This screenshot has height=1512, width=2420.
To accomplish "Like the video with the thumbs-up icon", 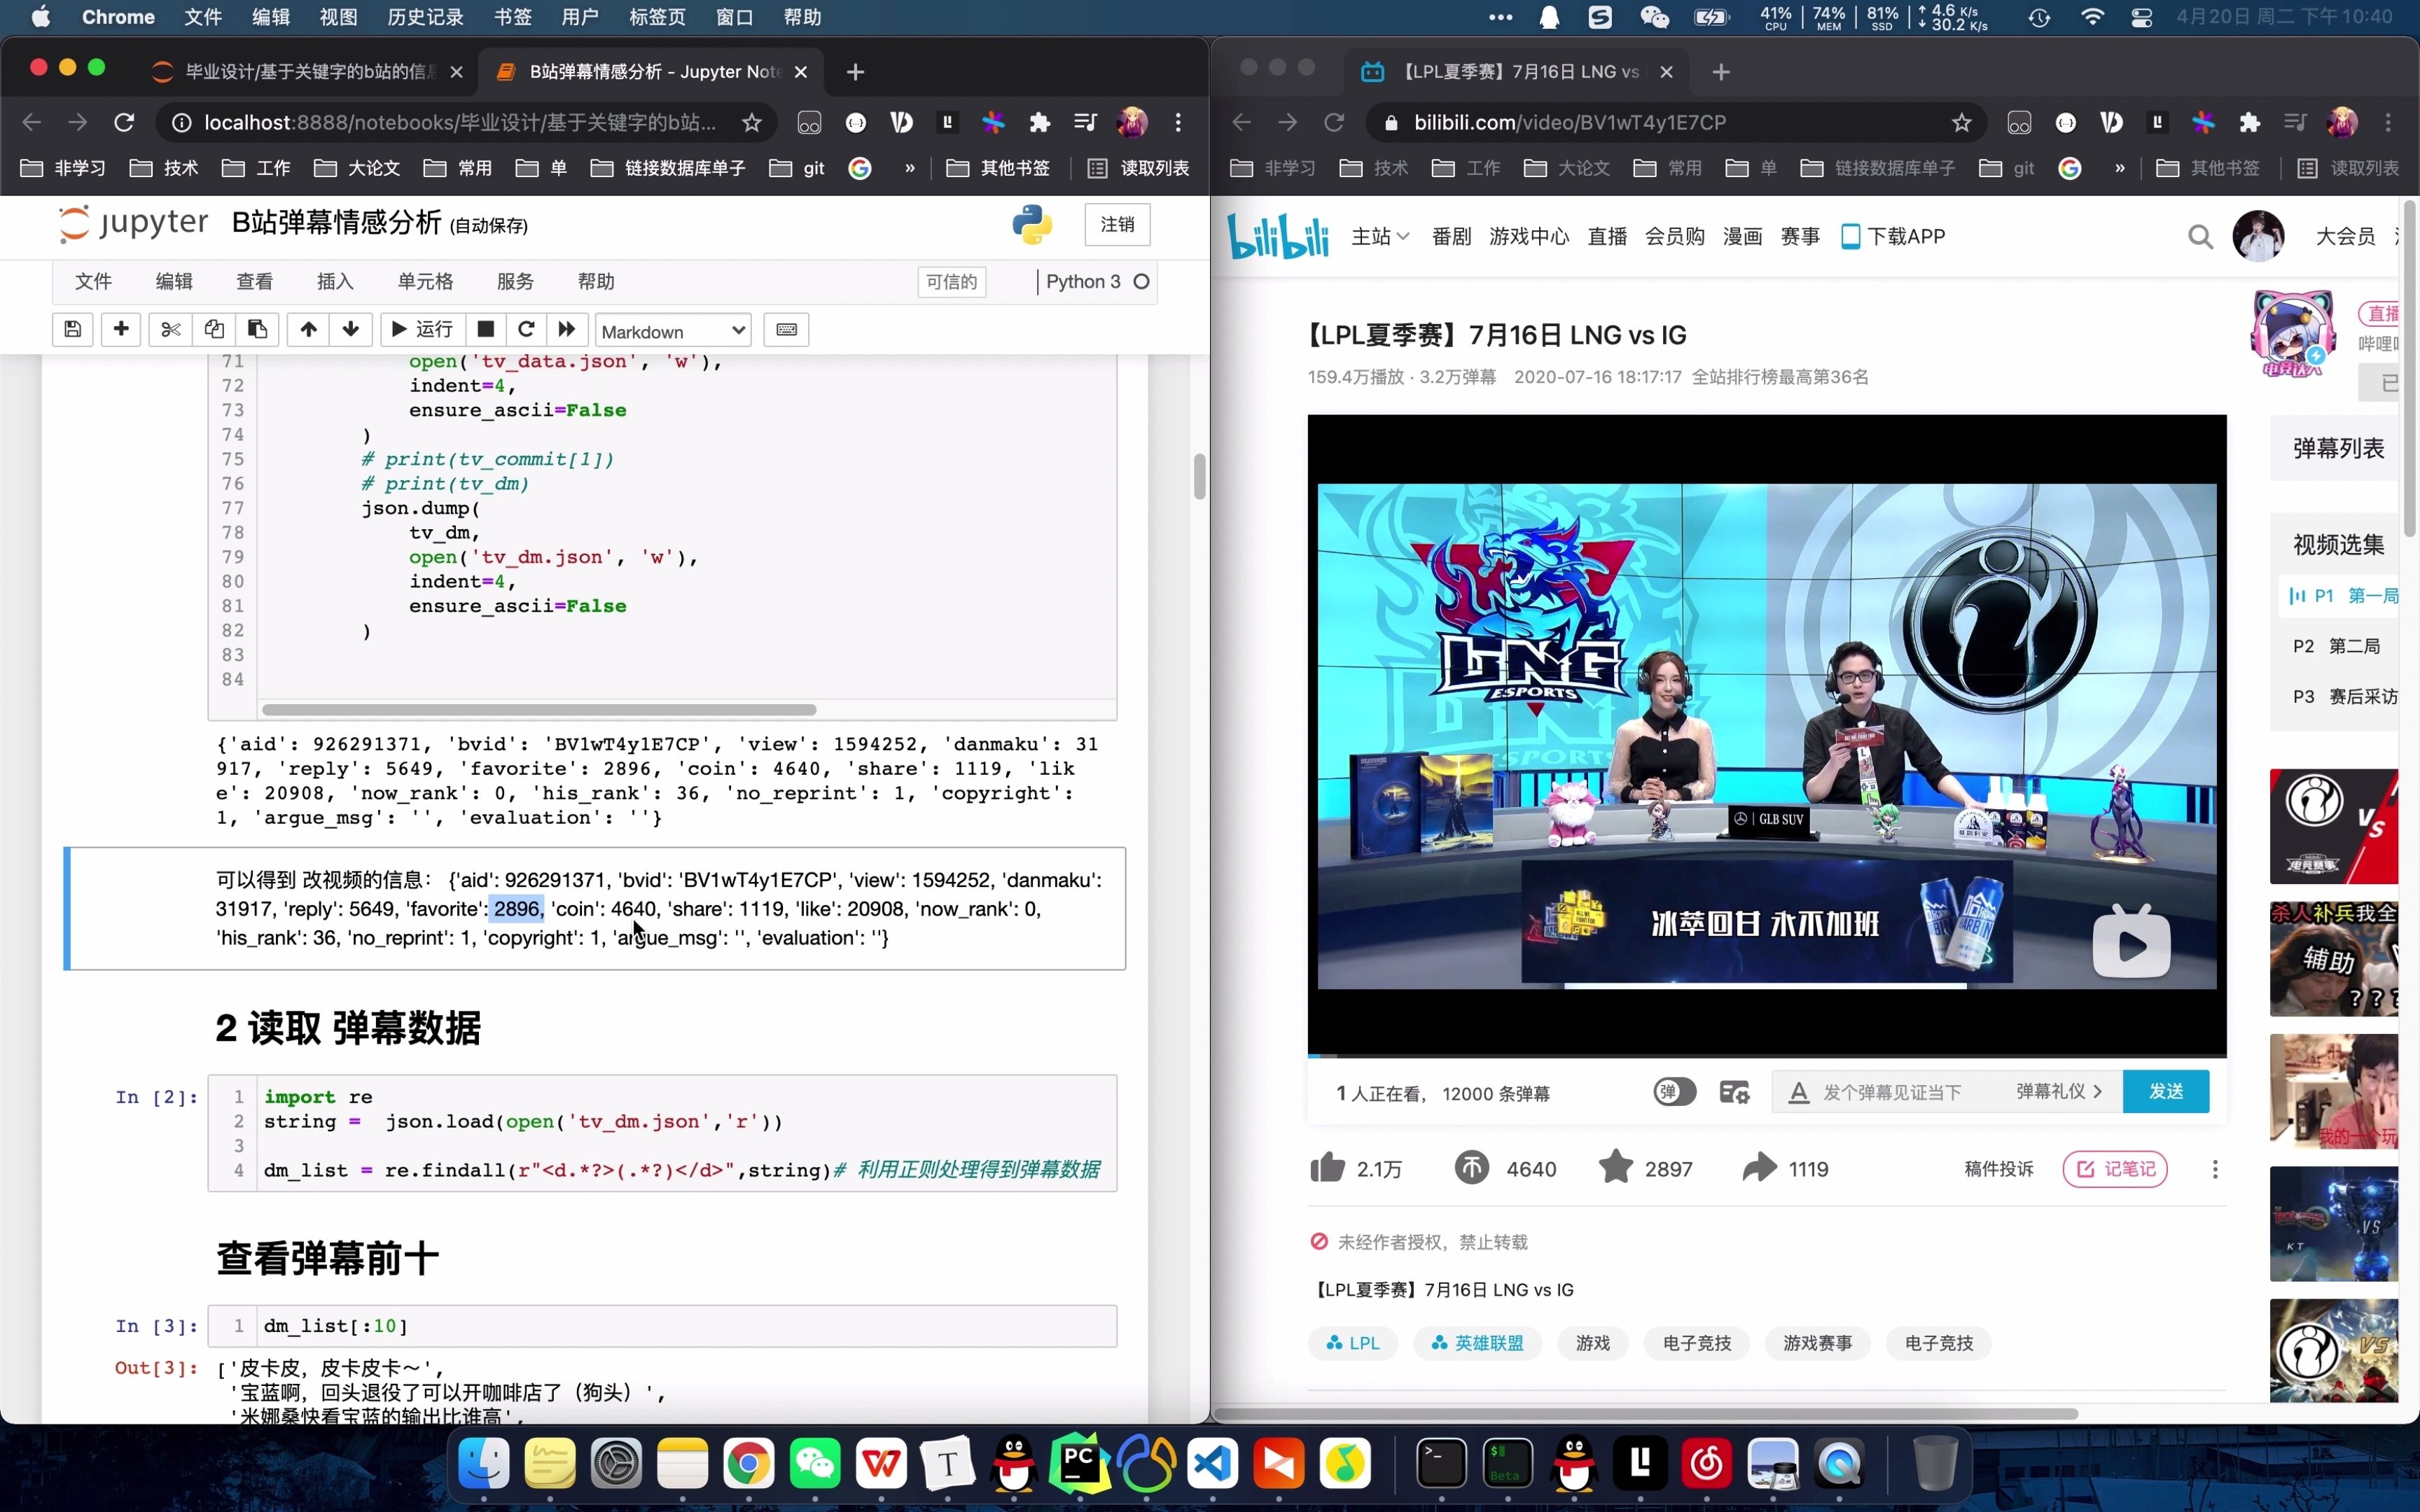I will pyautogui.click(x=1328, y=1168).
